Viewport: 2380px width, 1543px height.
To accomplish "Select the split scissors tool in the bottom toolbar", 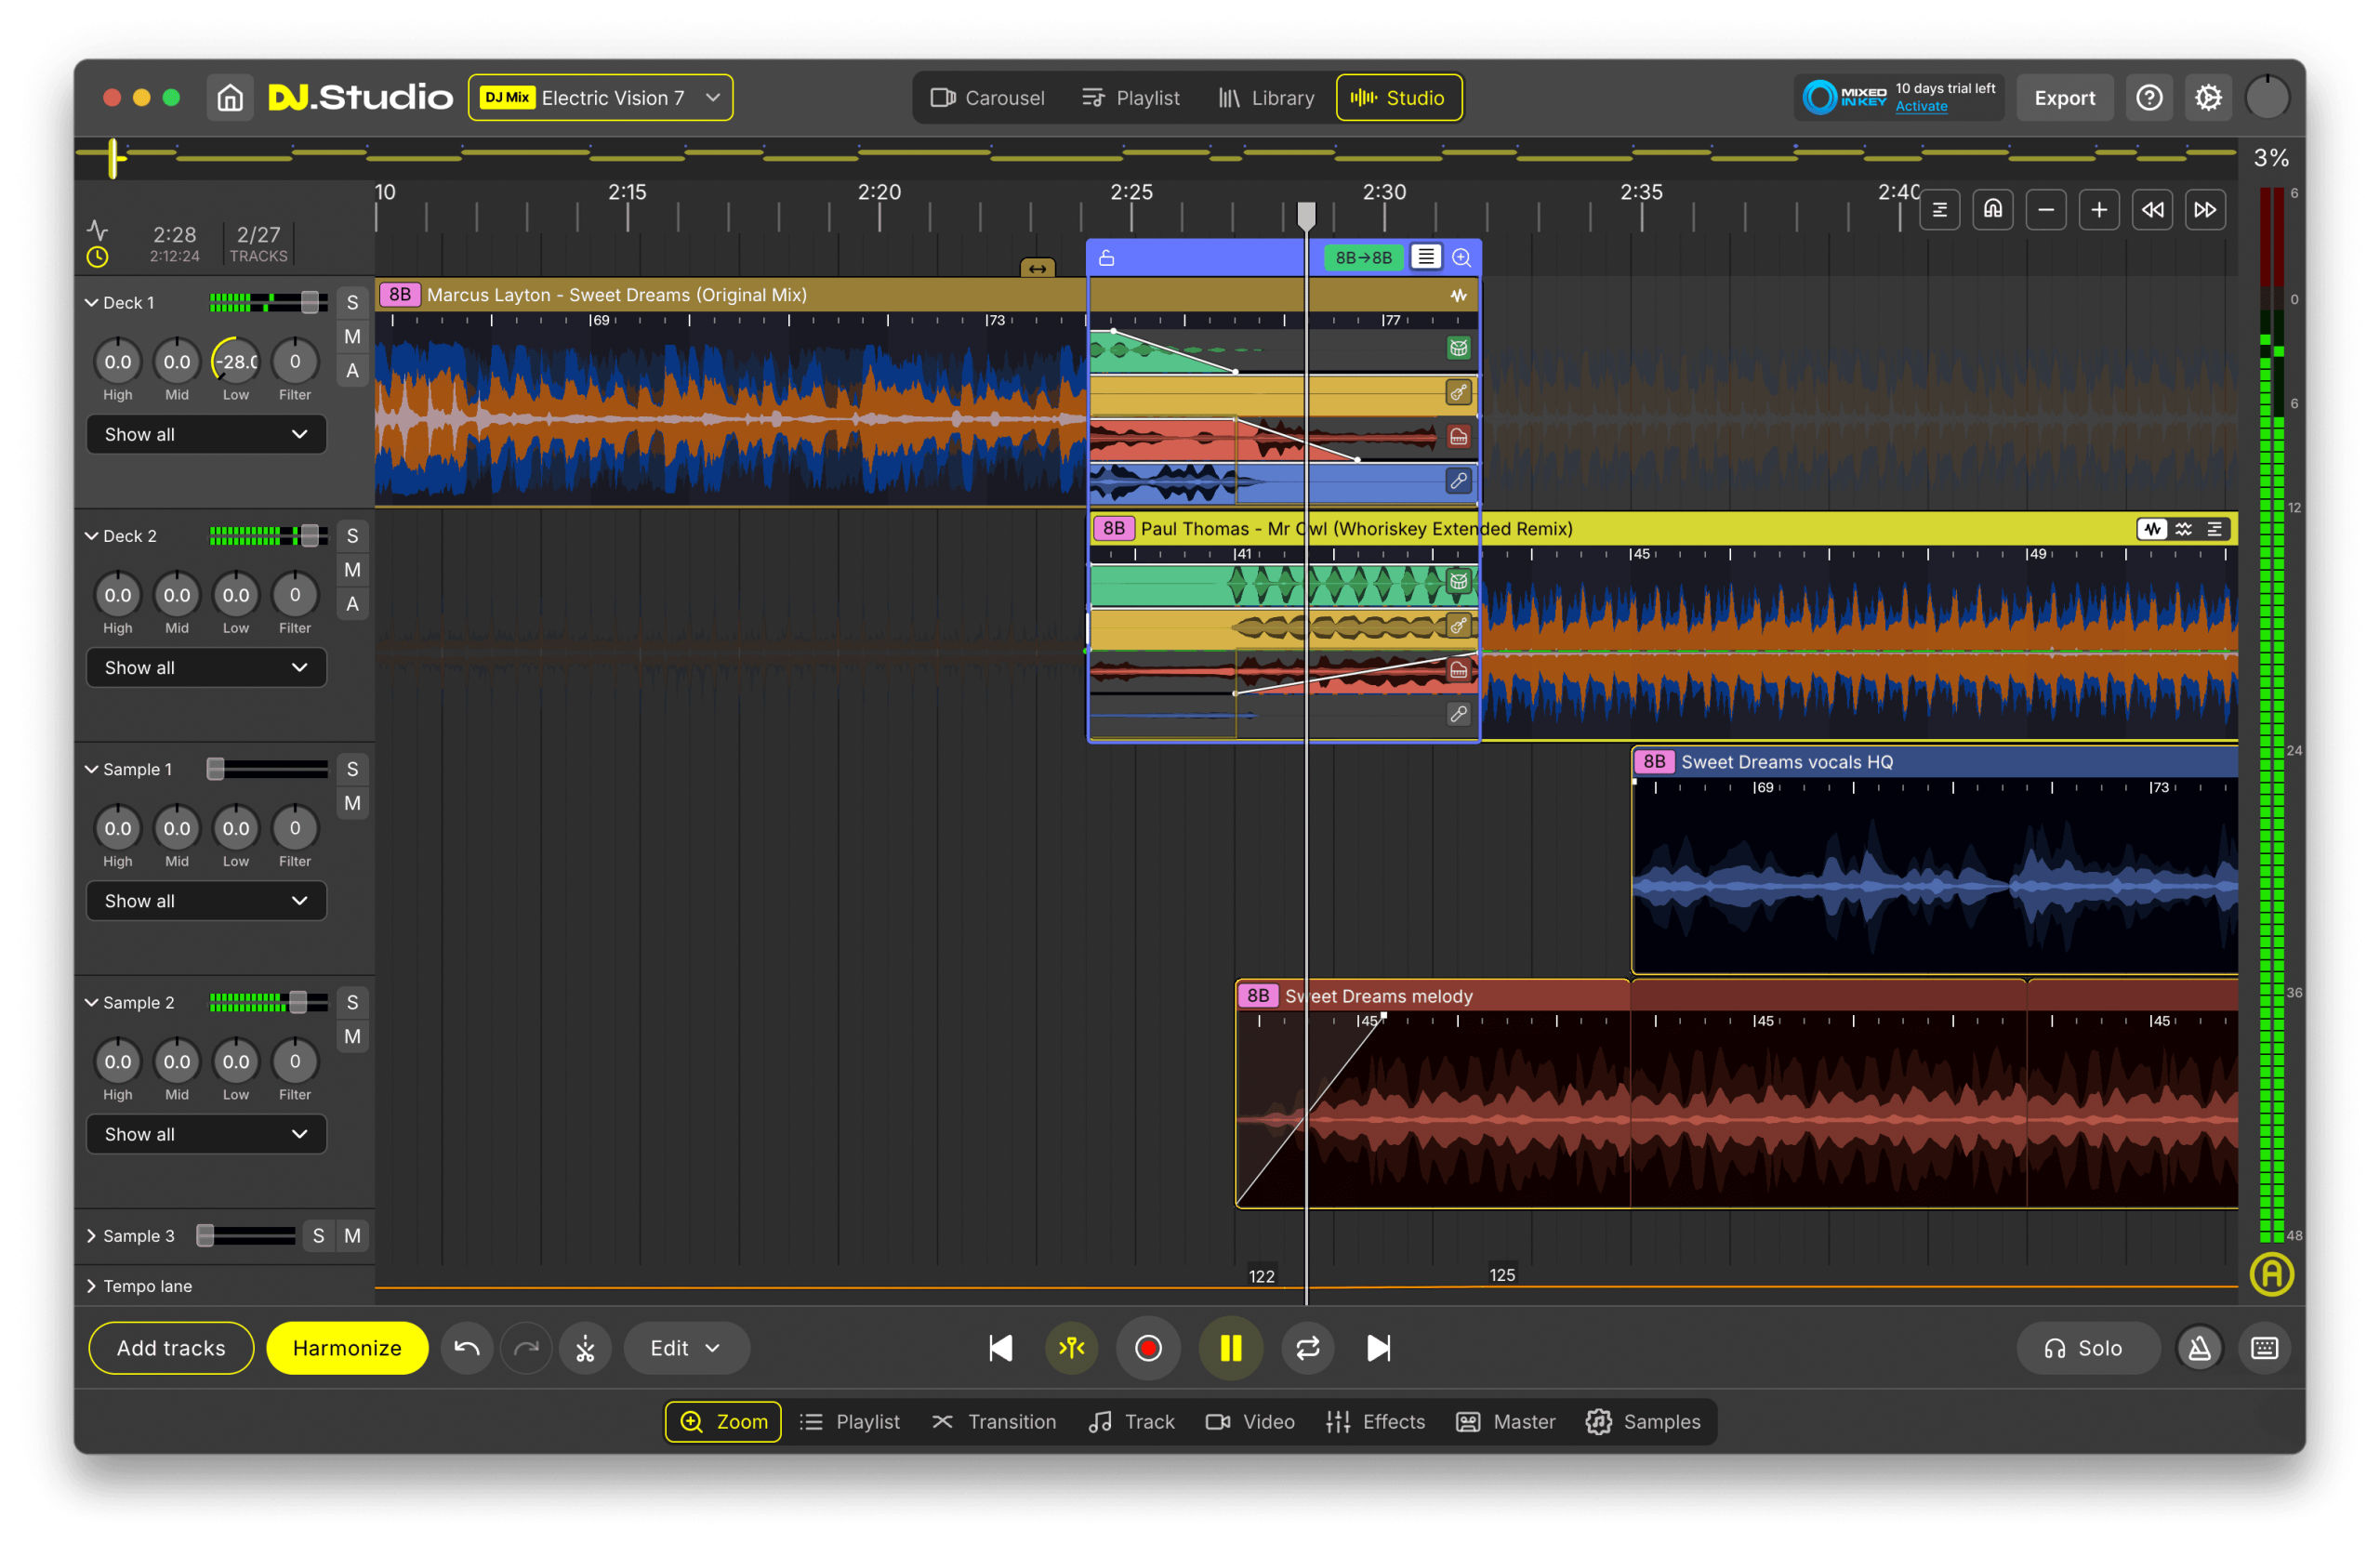I will 585,1348.
